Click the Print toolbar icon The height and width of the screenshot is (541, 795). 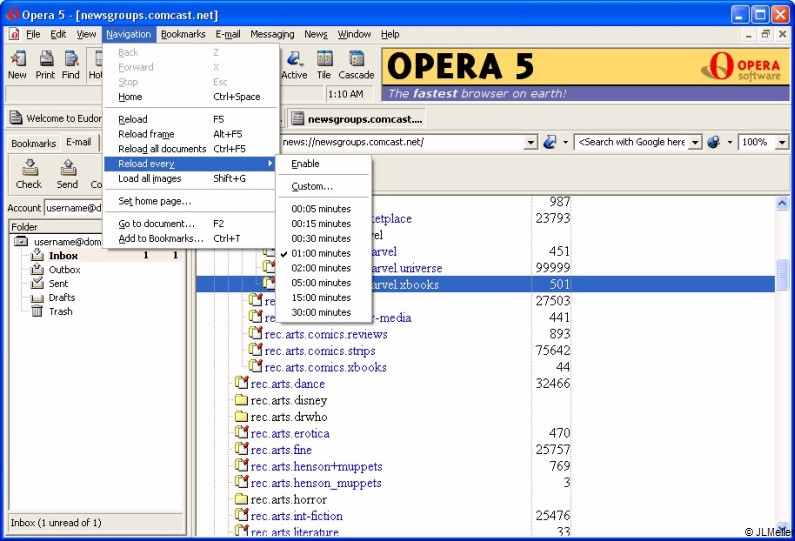coord(46,59)
